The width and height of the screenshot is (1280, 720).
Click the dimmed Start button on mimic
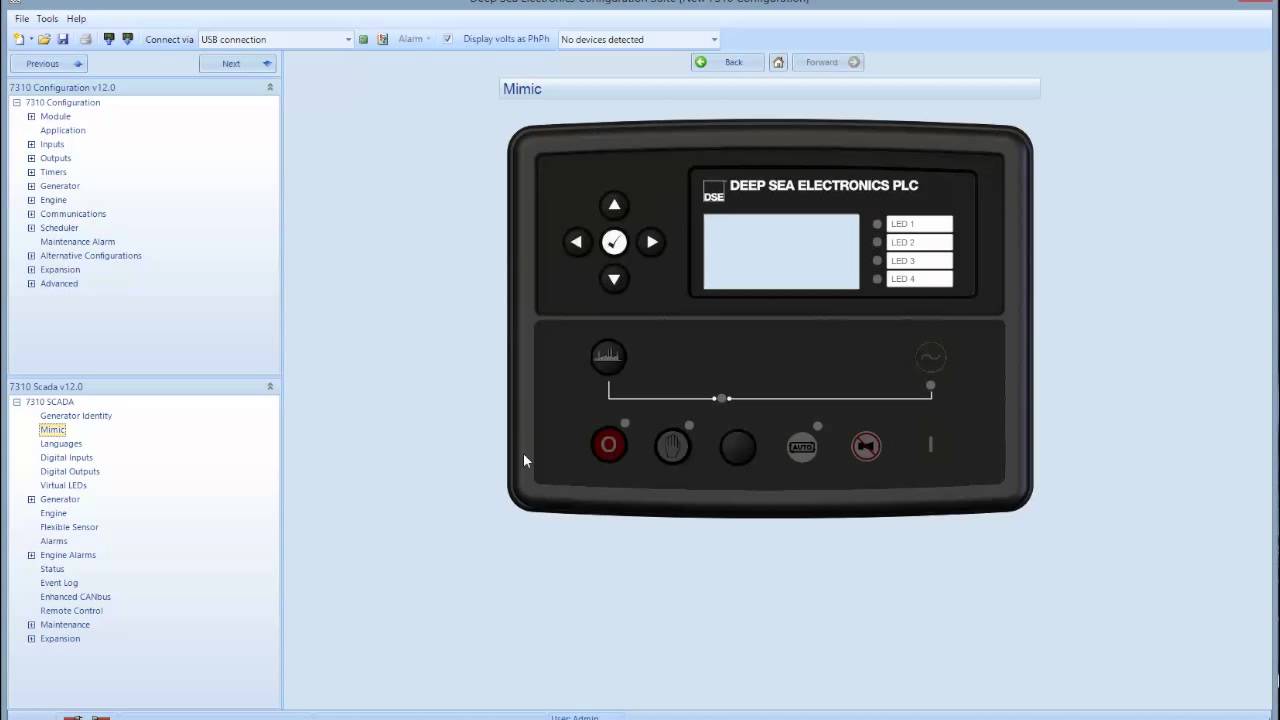(931, 445)
